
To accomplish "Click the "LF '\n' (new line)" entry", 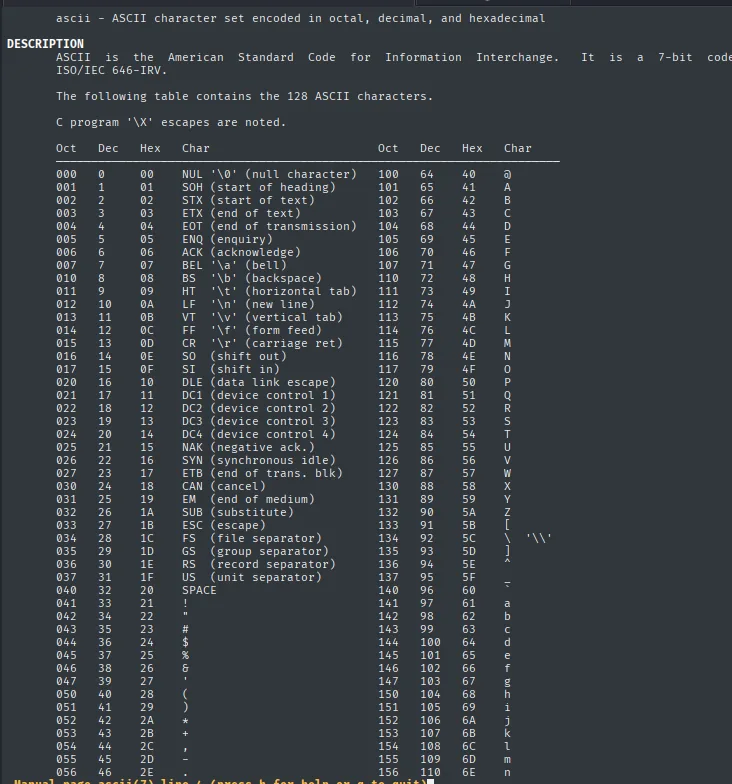I will 248,304.
